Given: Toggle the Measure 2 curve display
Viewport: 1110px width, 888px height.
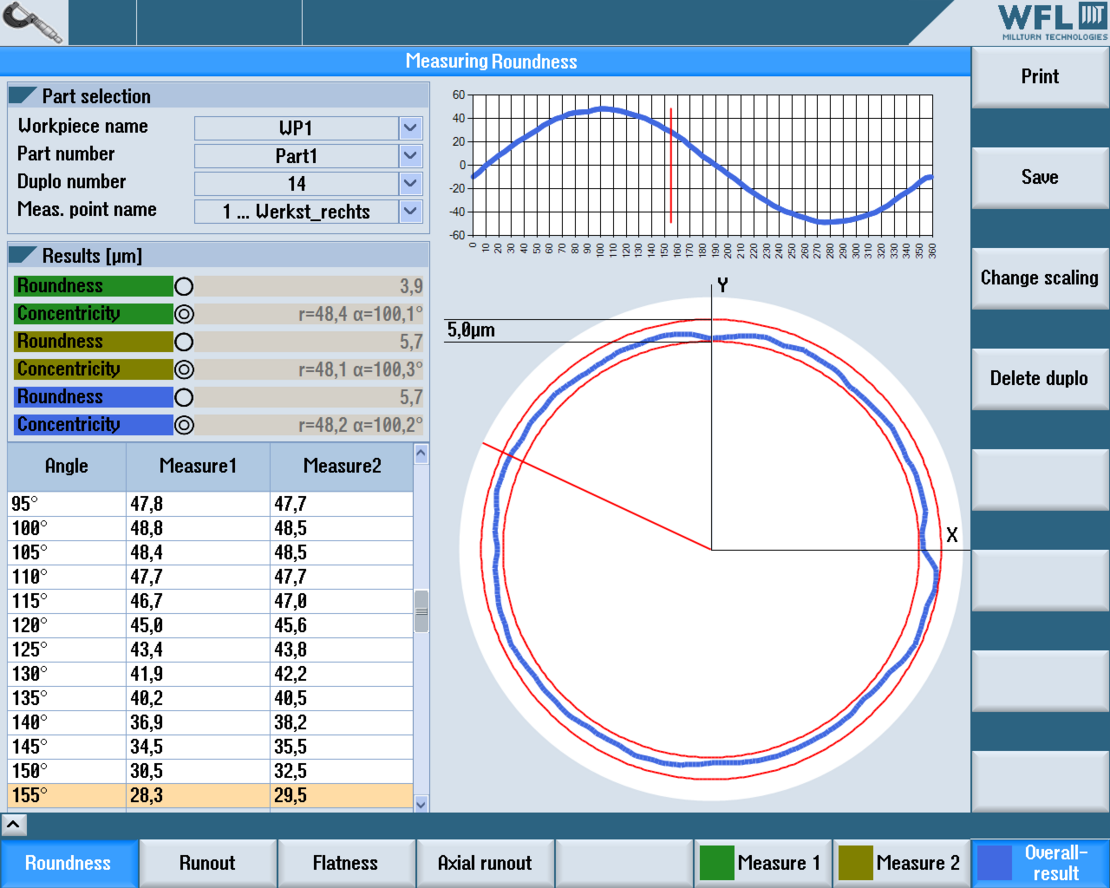Looking at the screenshot, I should (x=901, y=863).
